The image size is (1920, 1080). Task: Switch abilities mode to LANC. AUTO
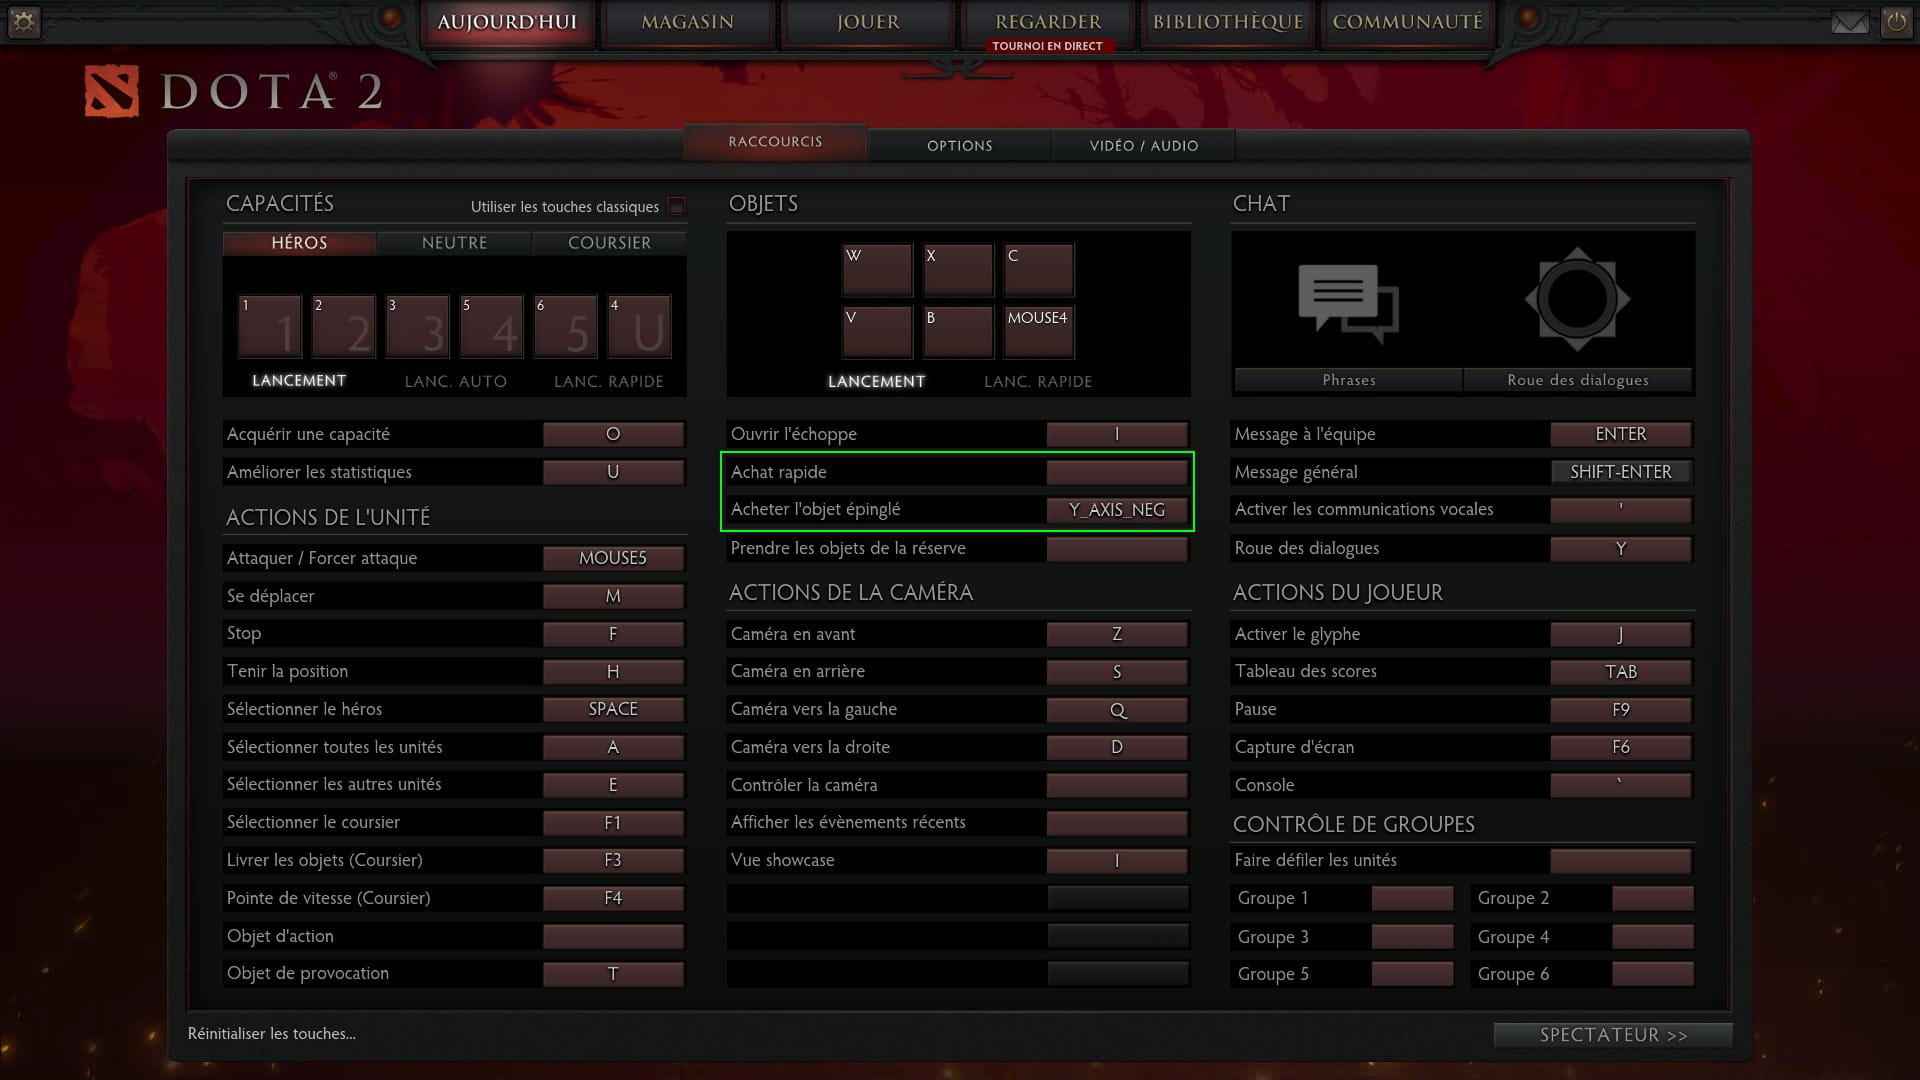point(455,381)
